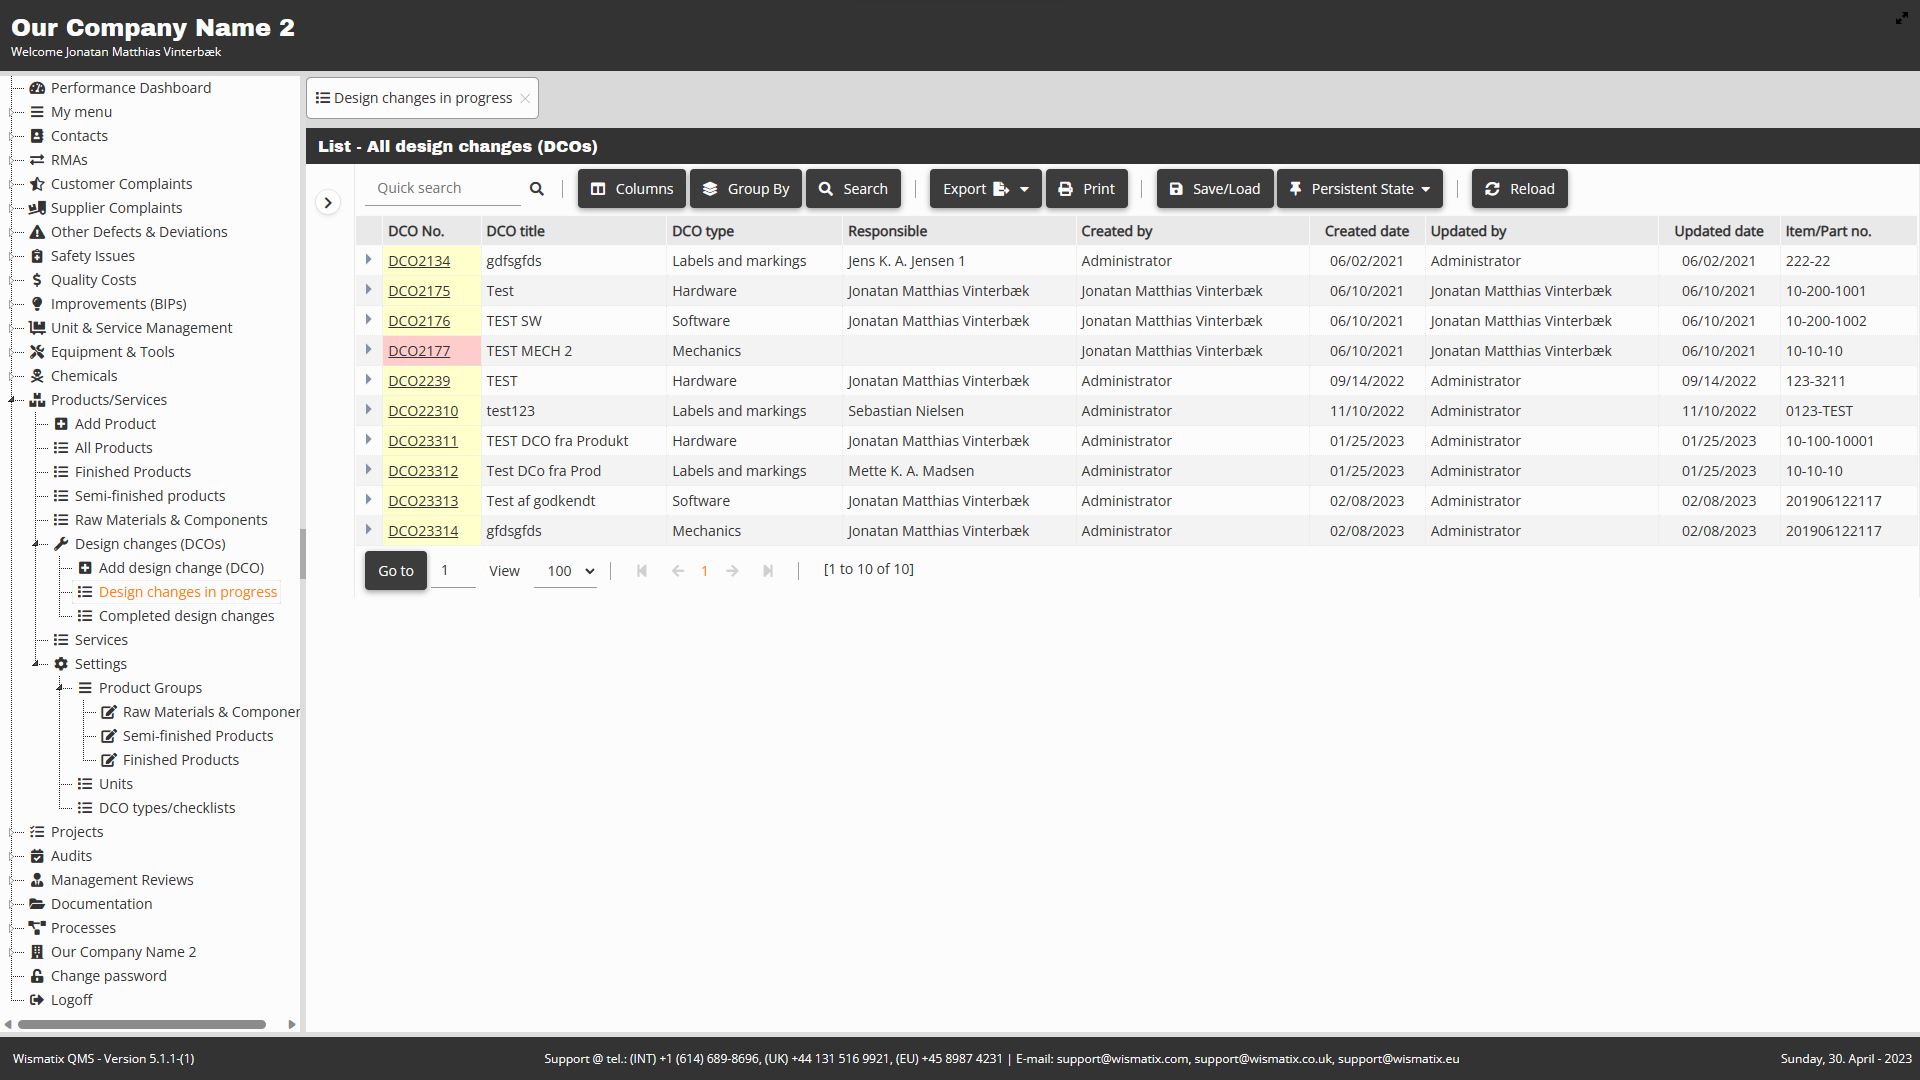The width and height of the screenshot is (1920, 1080).
Task: Open the DCO23311 link
Action: point(423,441)
